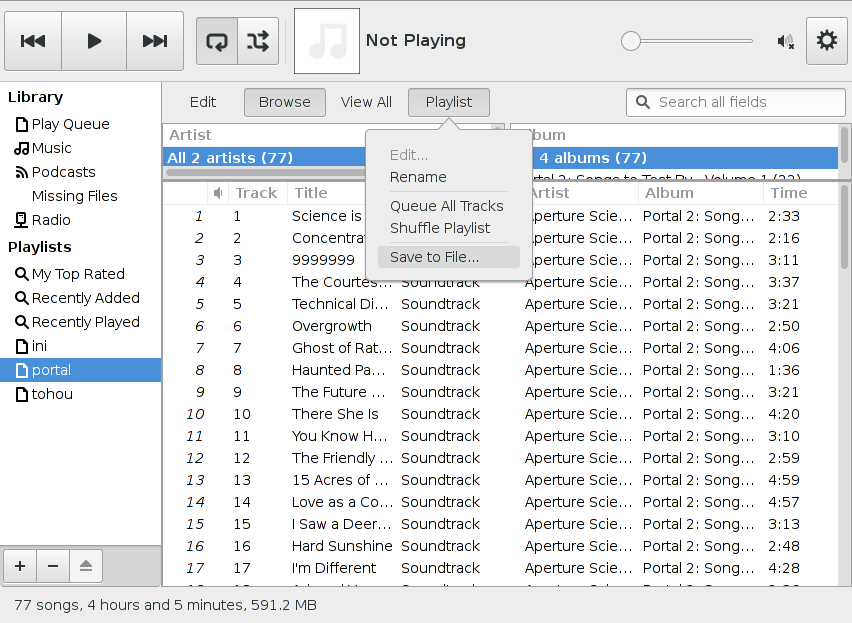Screen dimensions: 852x623
Task: Sort by the Track column header
Action: [256, 193]
